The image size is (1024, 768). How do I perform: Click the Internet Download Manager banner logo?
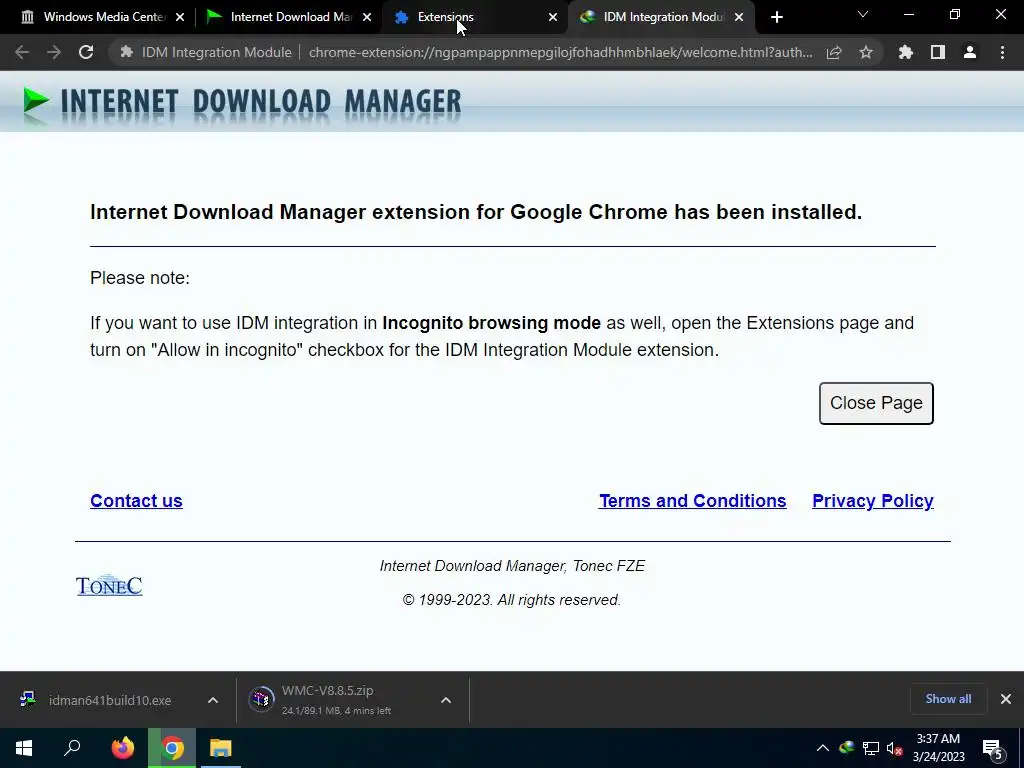coord(242,103)
